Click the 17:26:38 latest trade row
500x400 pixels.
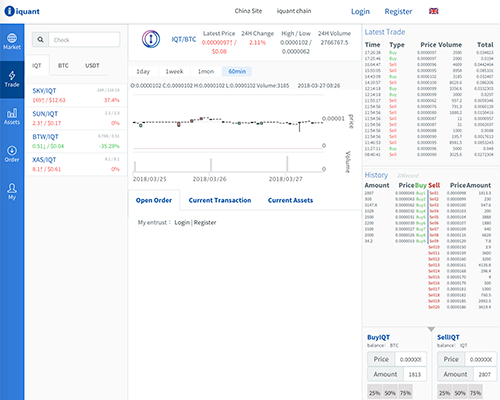[429, 53]
